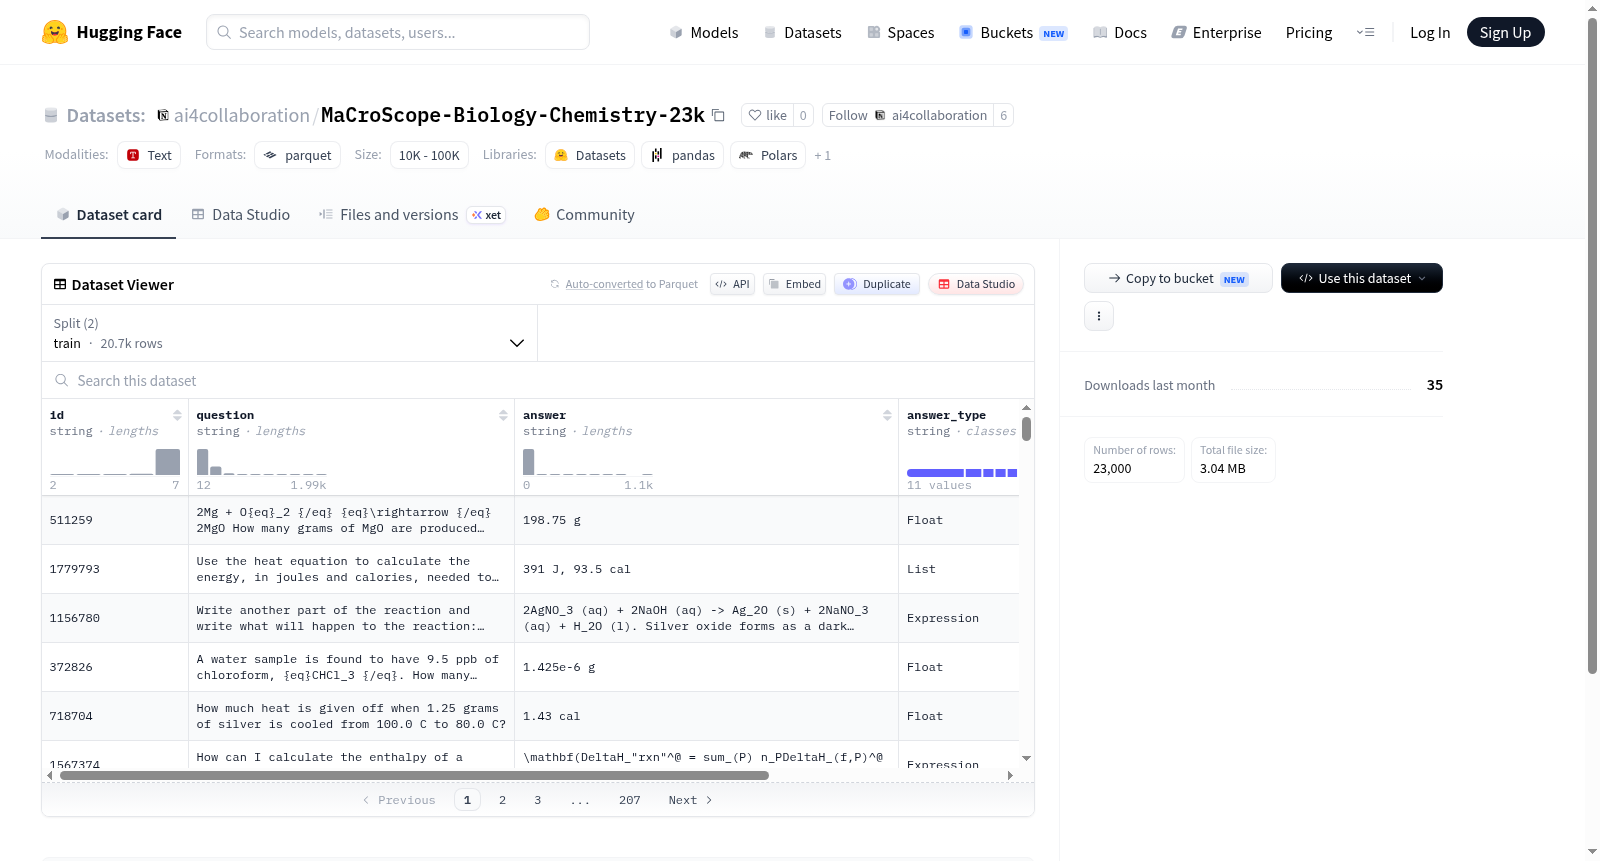1600x861 pixels.
Task: Open Models in the top navigation
Action: [x=704, y=33]
